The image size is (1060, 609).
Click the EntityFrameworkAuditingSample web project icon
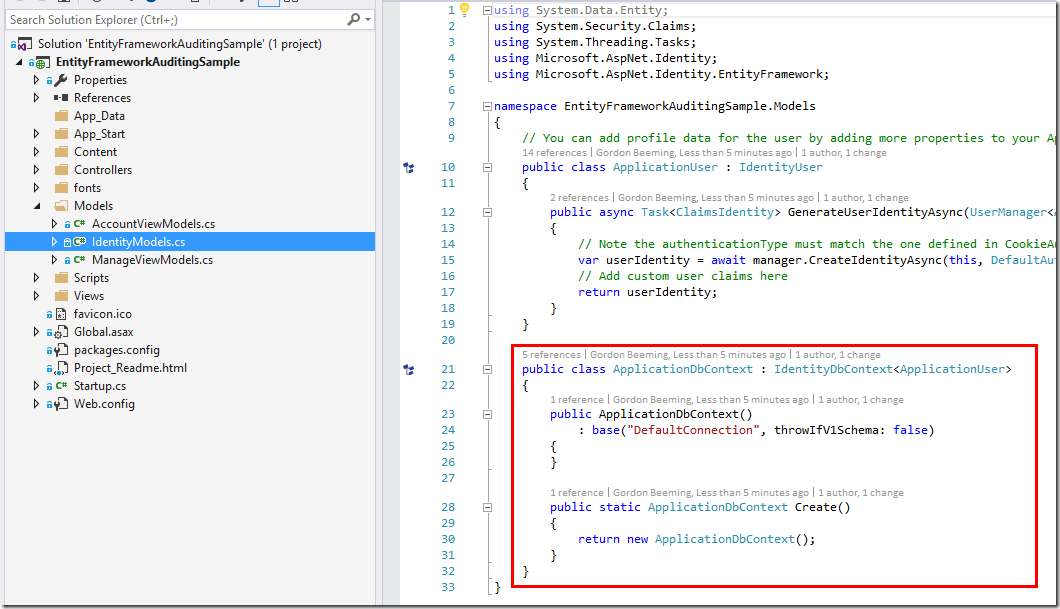tap(43, 62)
